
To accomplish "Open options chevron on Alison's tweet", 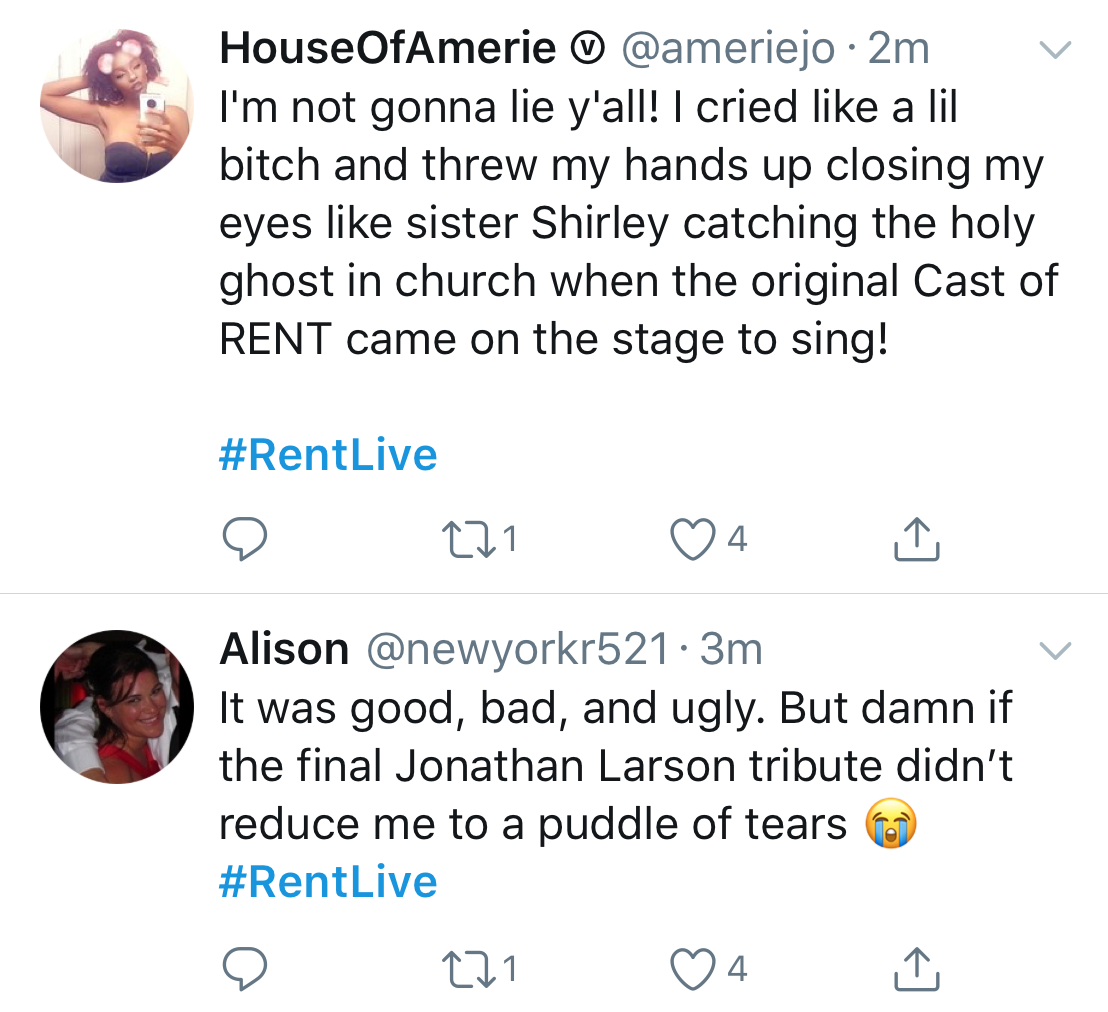I will pos(1056,652).
